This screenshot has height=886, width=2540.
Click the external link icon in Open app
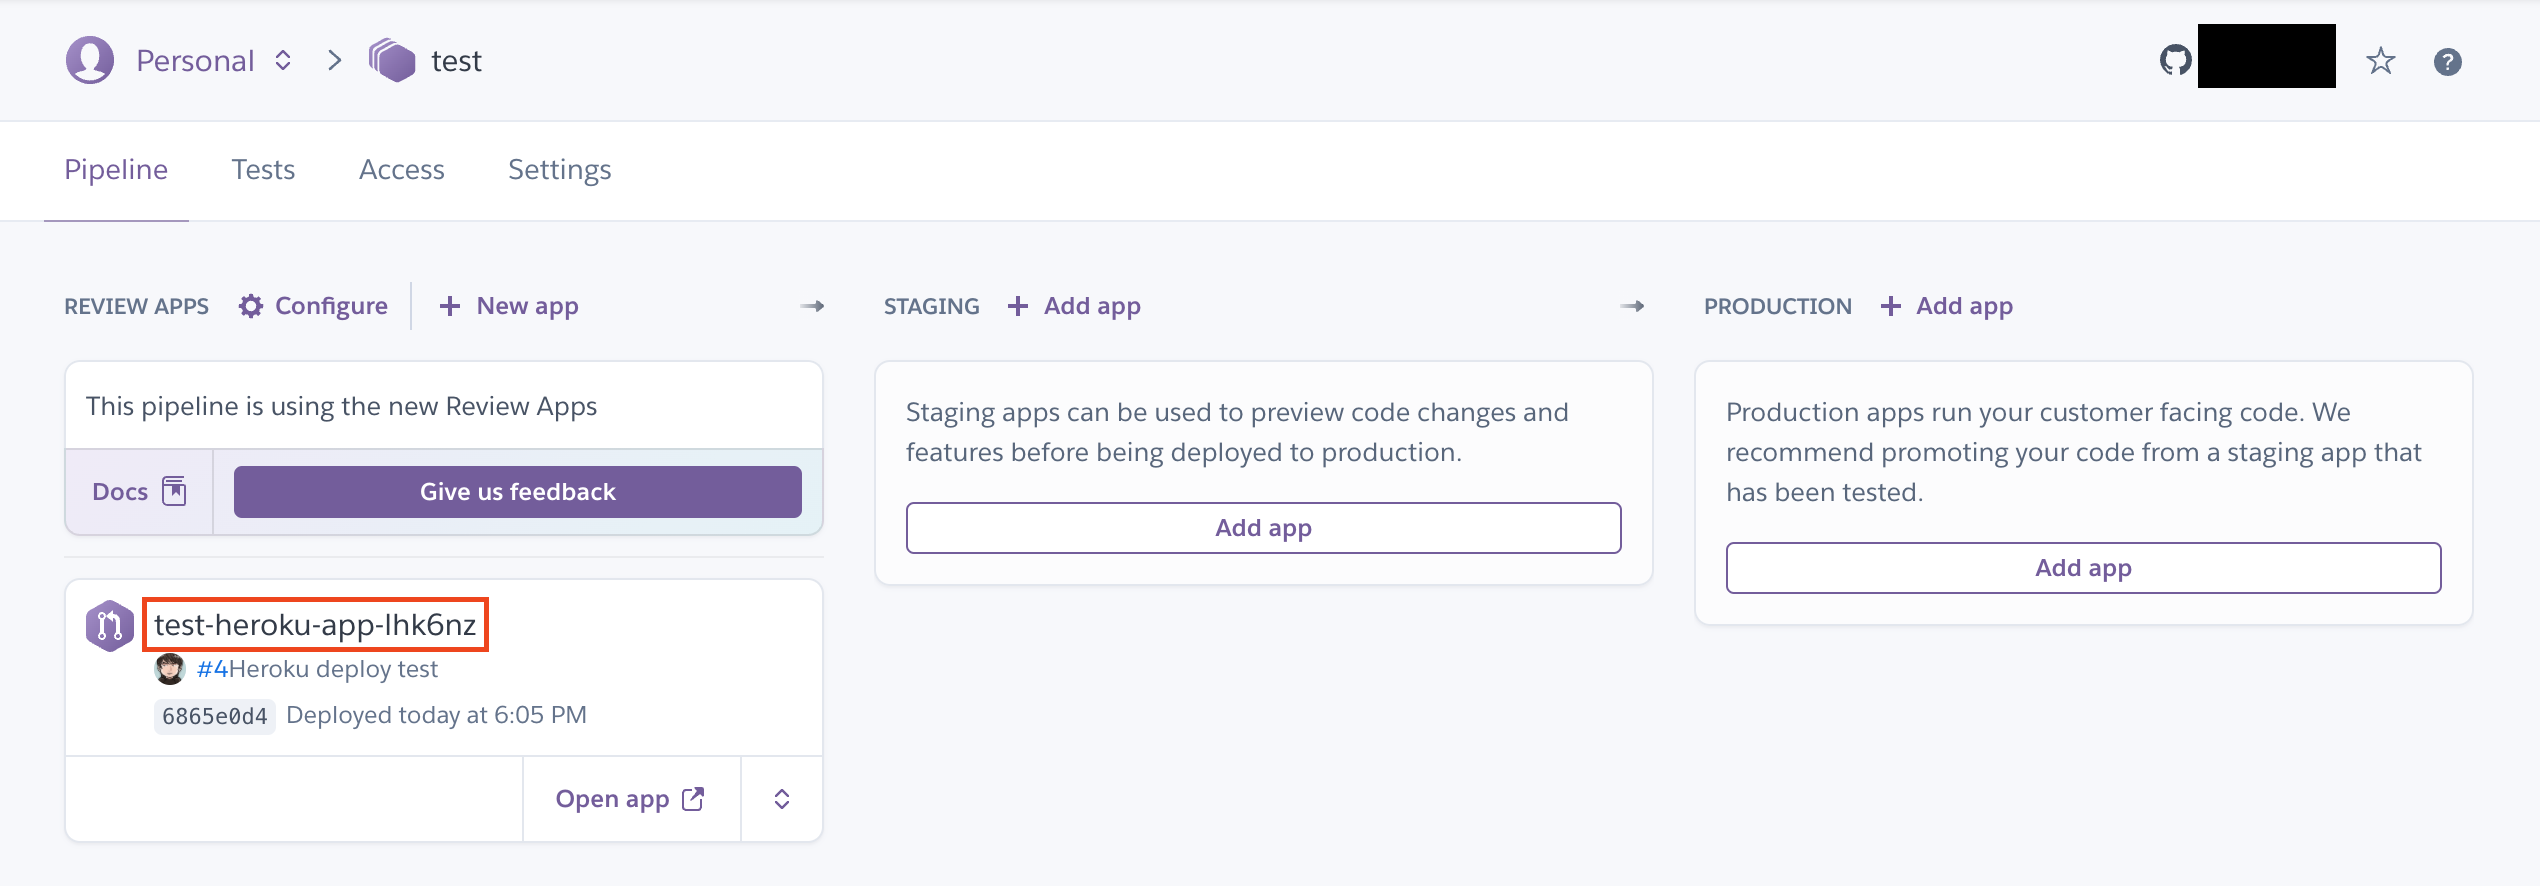[693, 799]
